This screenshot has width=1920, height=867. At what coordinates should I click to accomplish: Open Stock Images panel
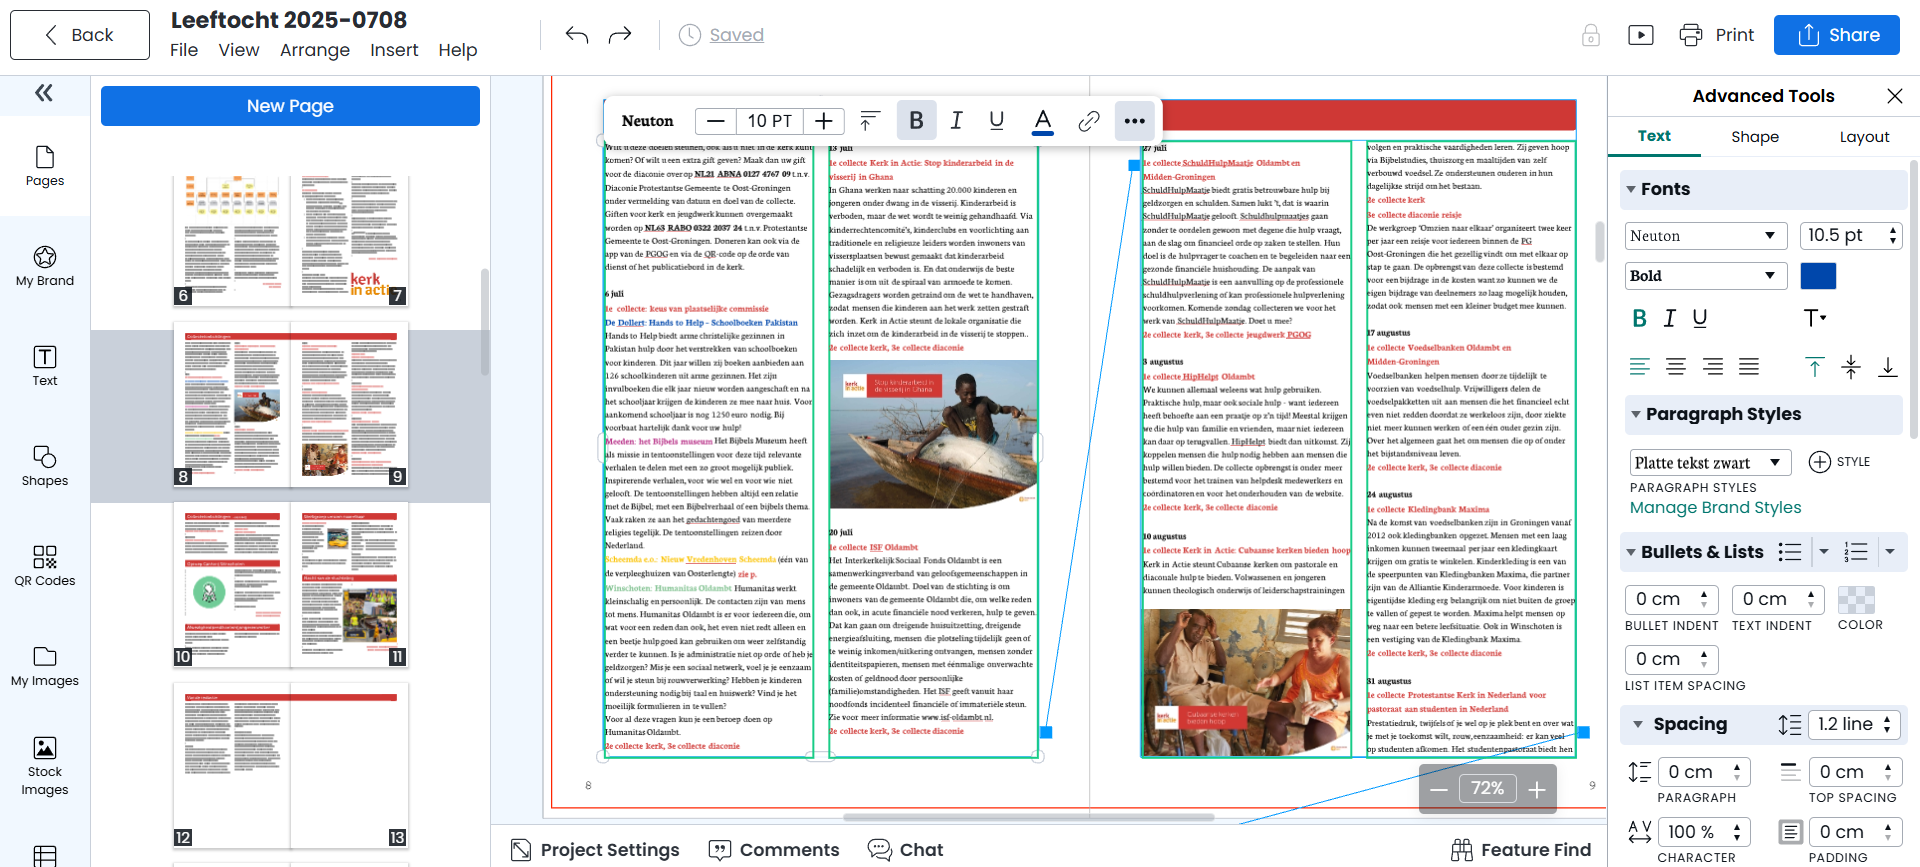[x=45, y=767]
